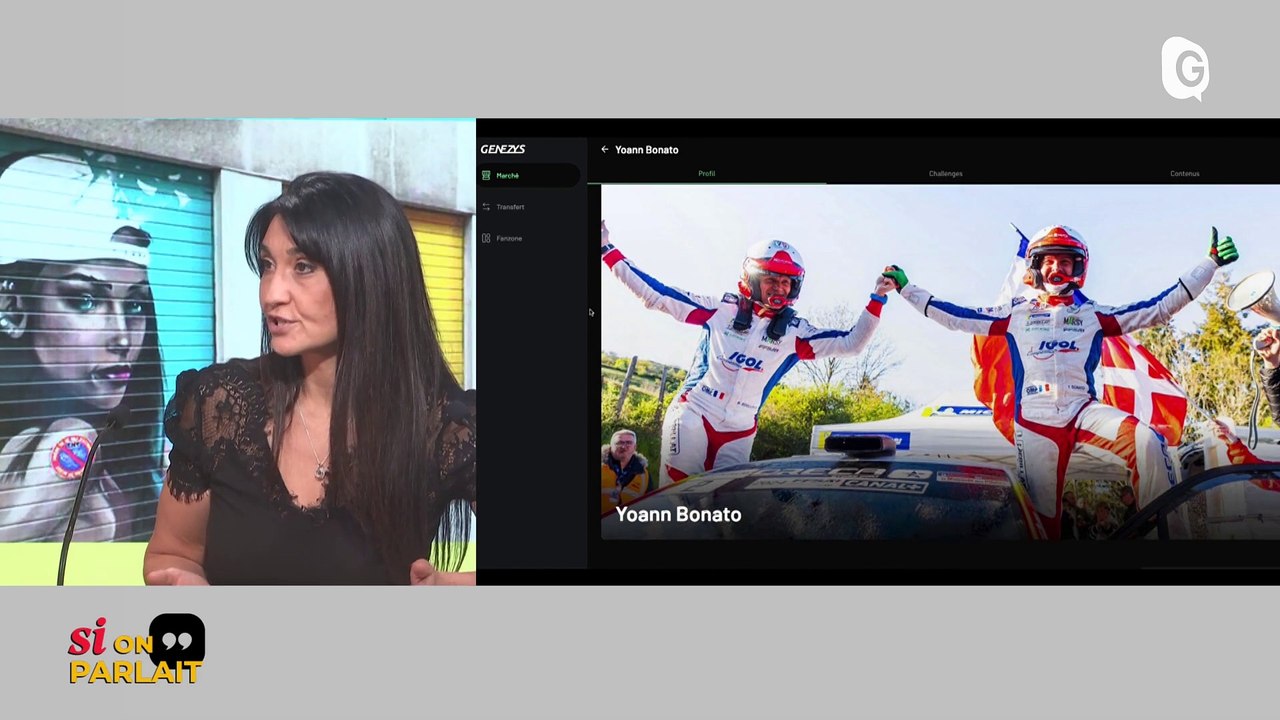Click the Fanzone icon in sidebar
This screenshot has width=1280, height=720.
486,238
